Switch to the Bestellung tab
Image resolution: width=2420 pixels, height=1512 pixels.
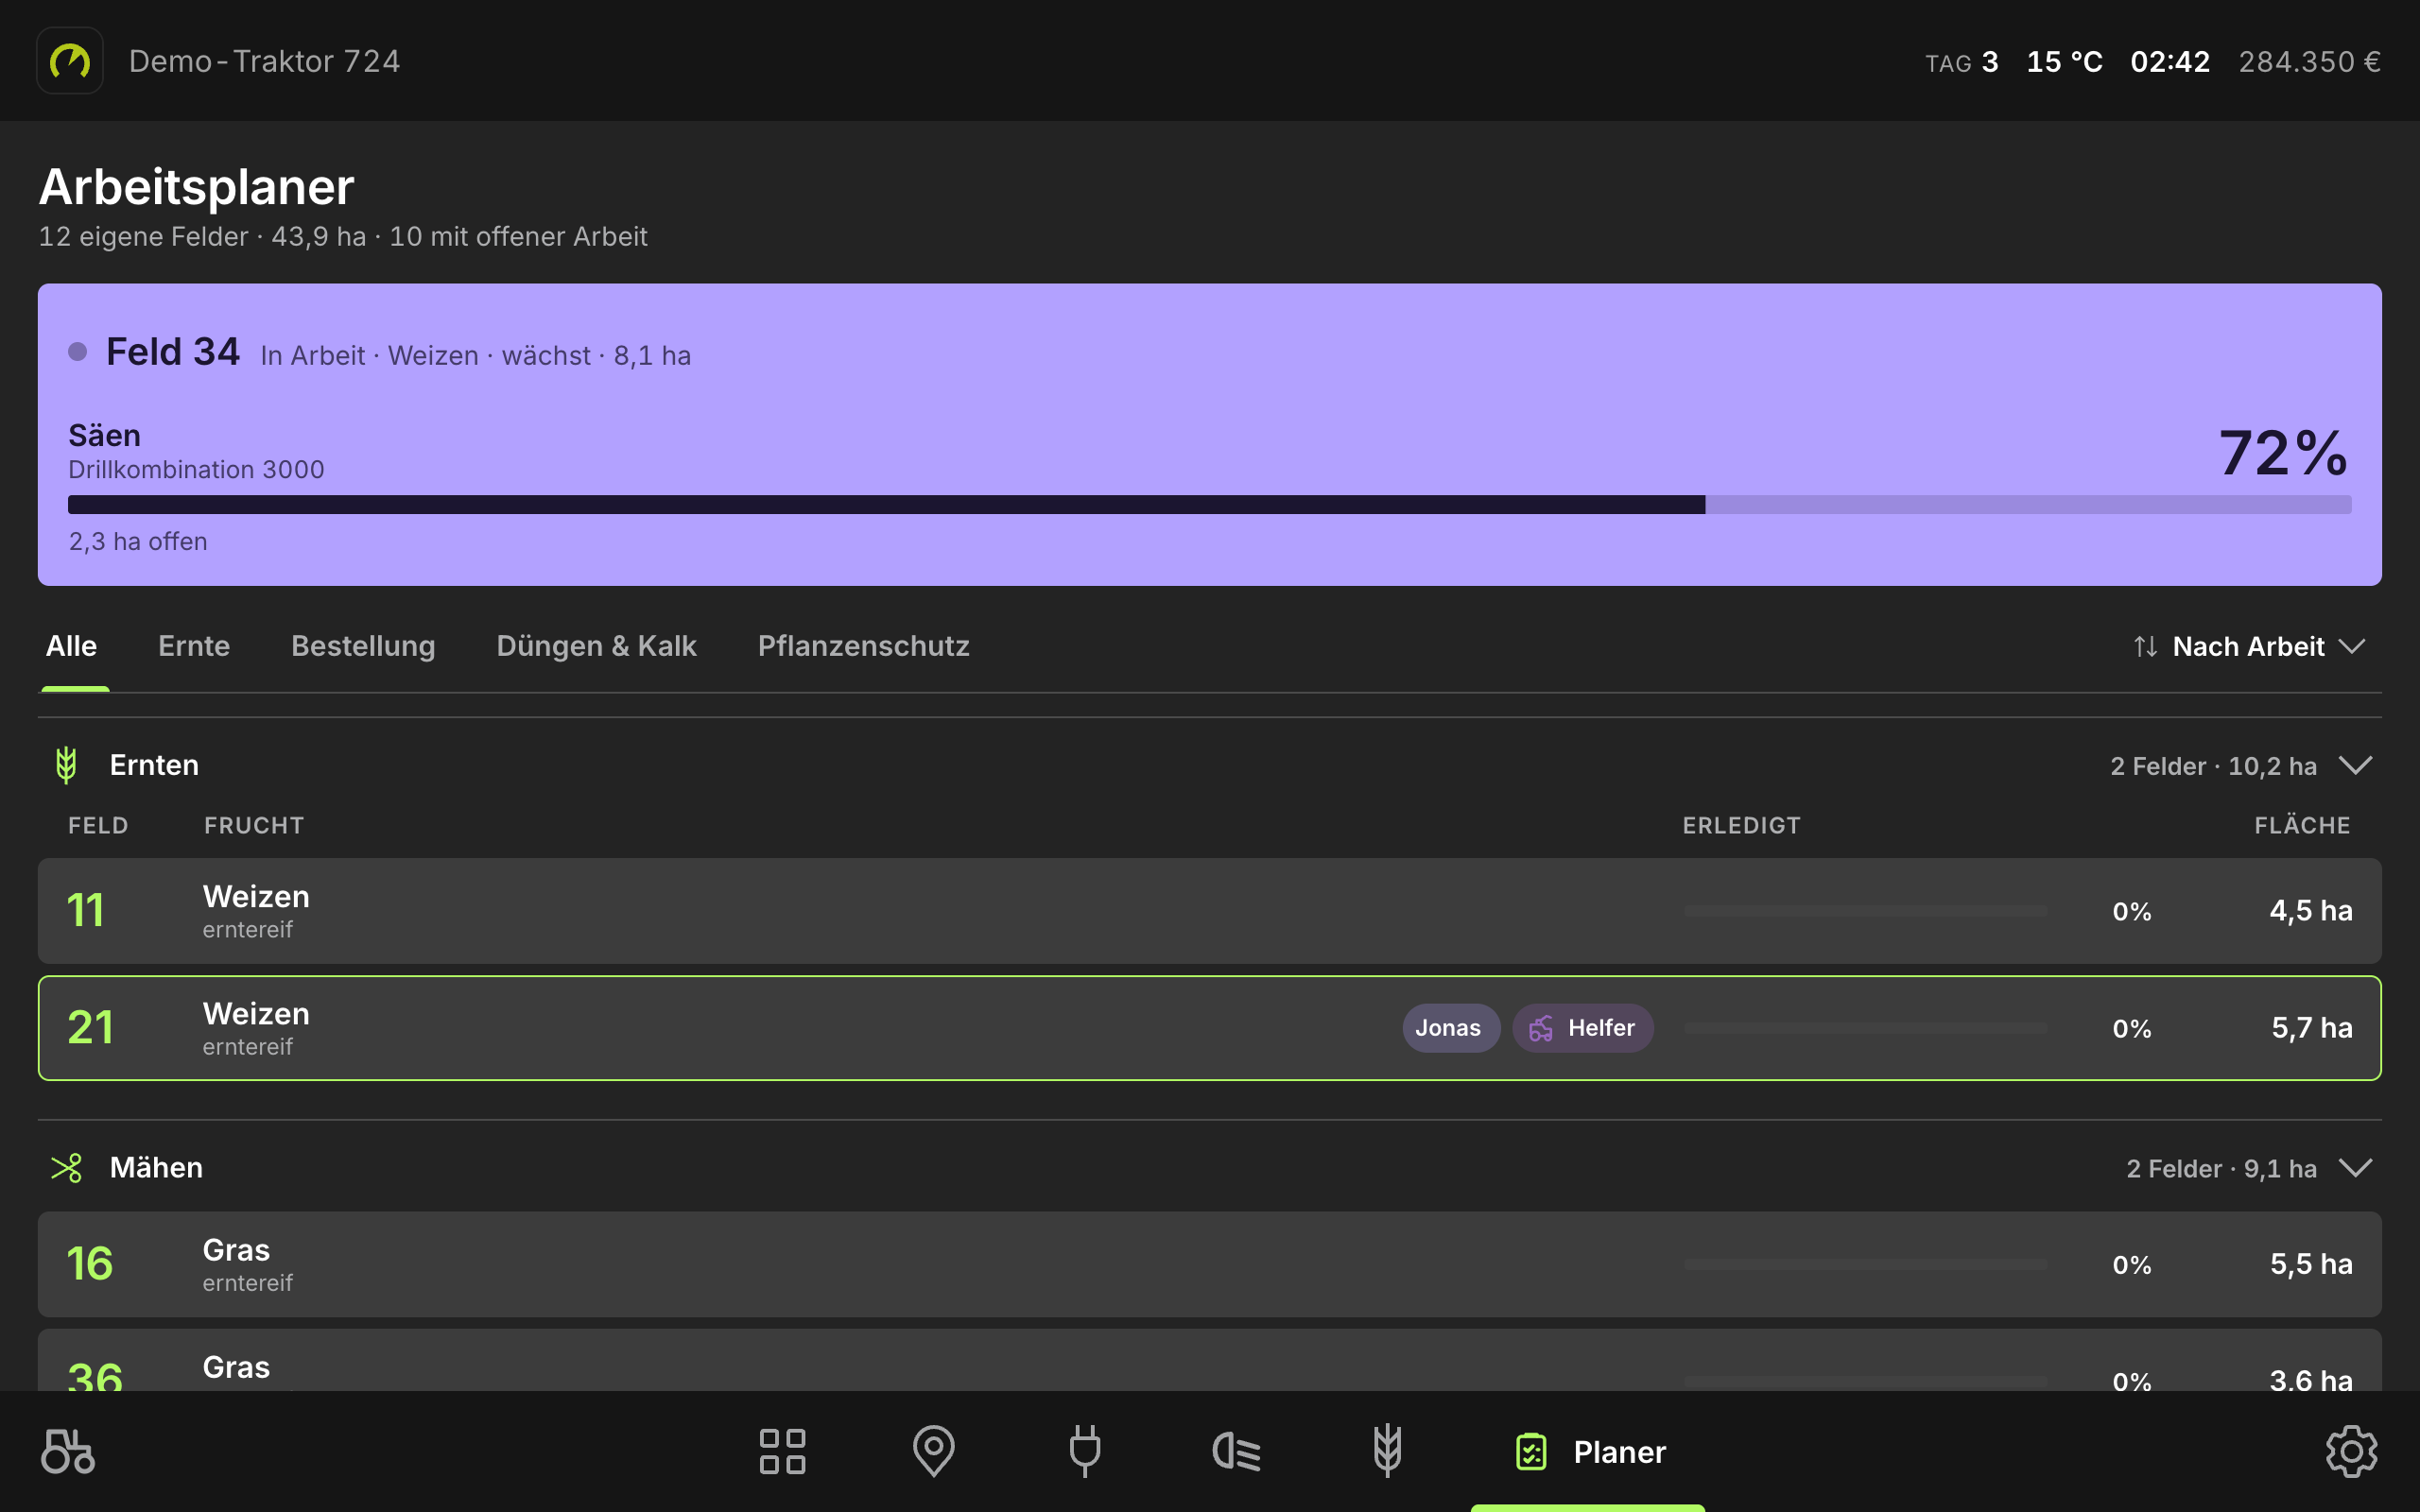tap(363, 647)
